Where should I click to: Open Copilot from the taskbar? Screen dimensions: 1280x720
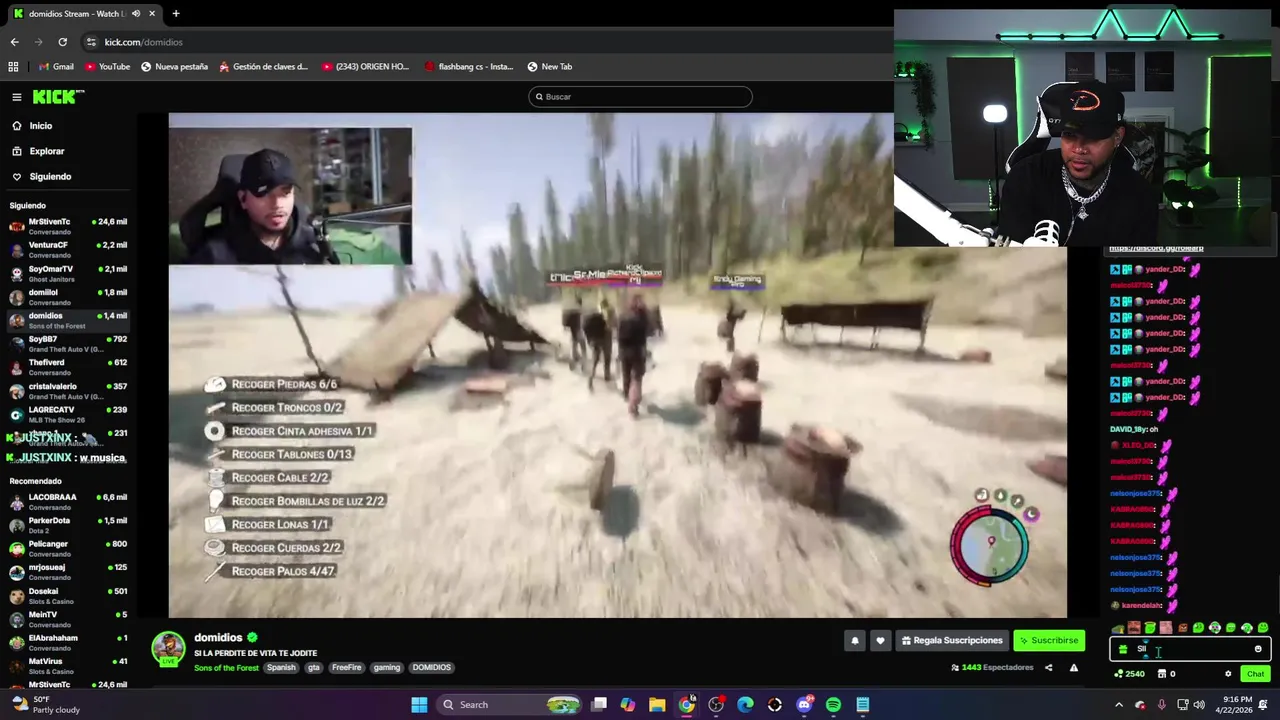click(628, 705)
